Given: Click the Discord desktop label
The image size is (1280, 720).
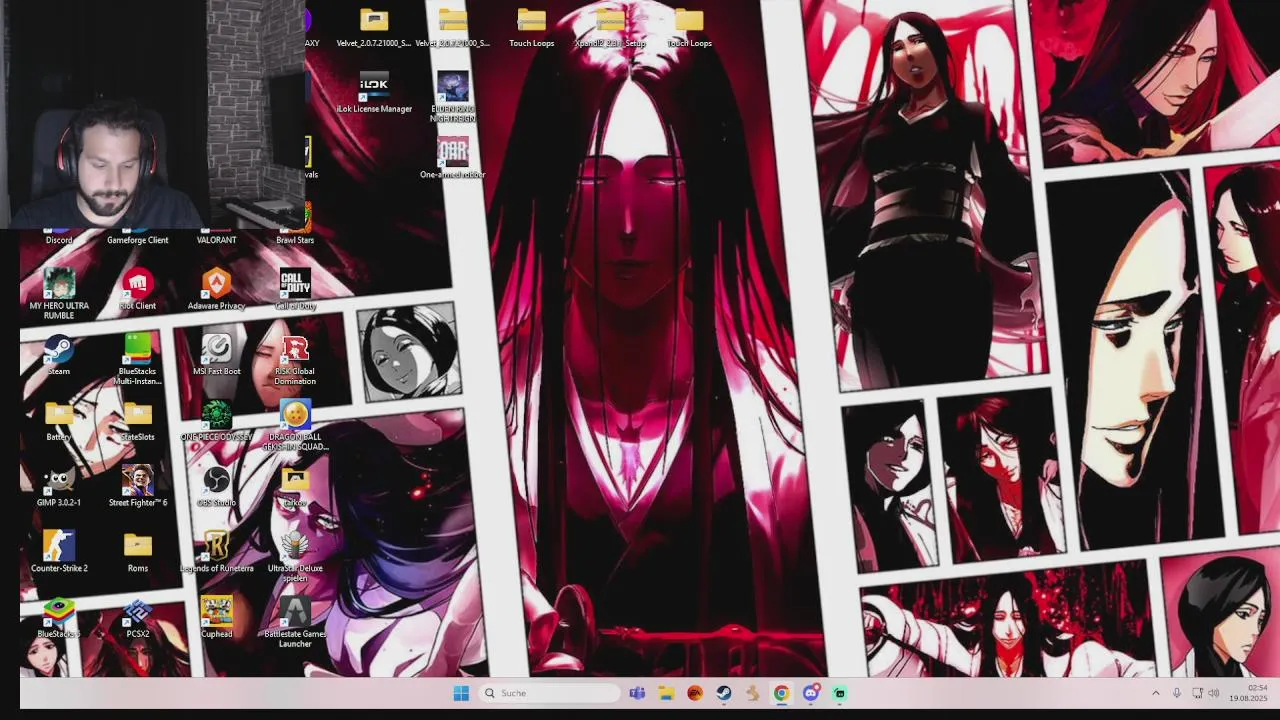Looking at the screenshot, I should [x=59, y=240].
